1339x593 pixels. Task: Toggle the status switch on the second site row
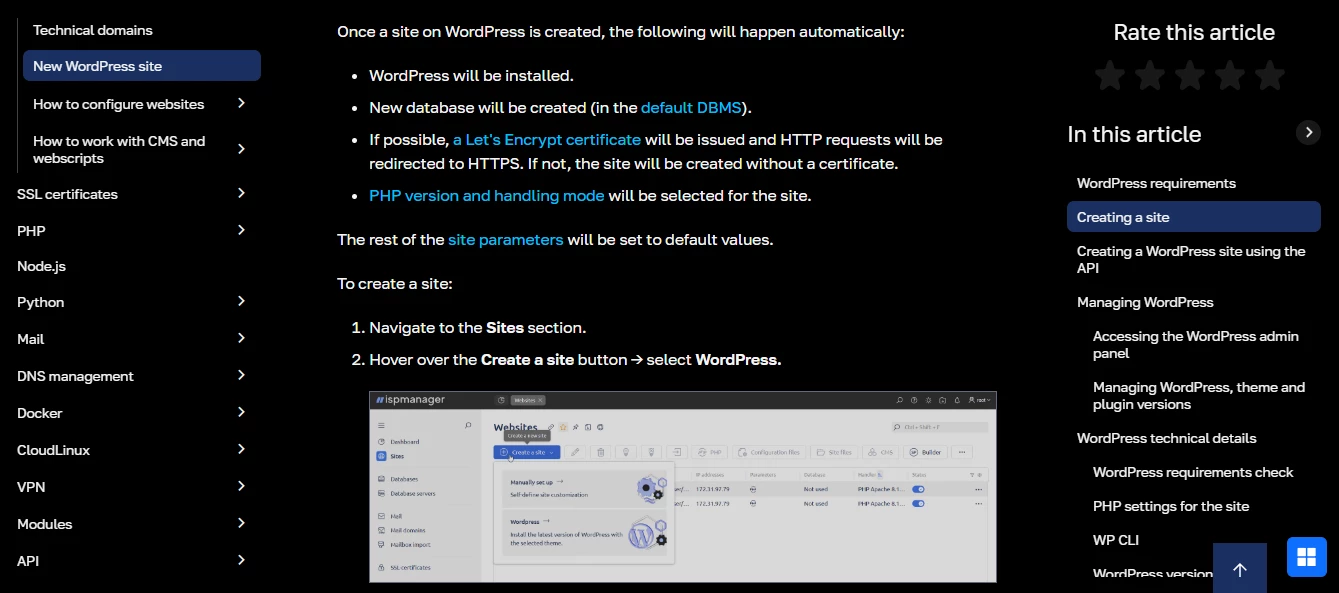click(x=918, y=502)
